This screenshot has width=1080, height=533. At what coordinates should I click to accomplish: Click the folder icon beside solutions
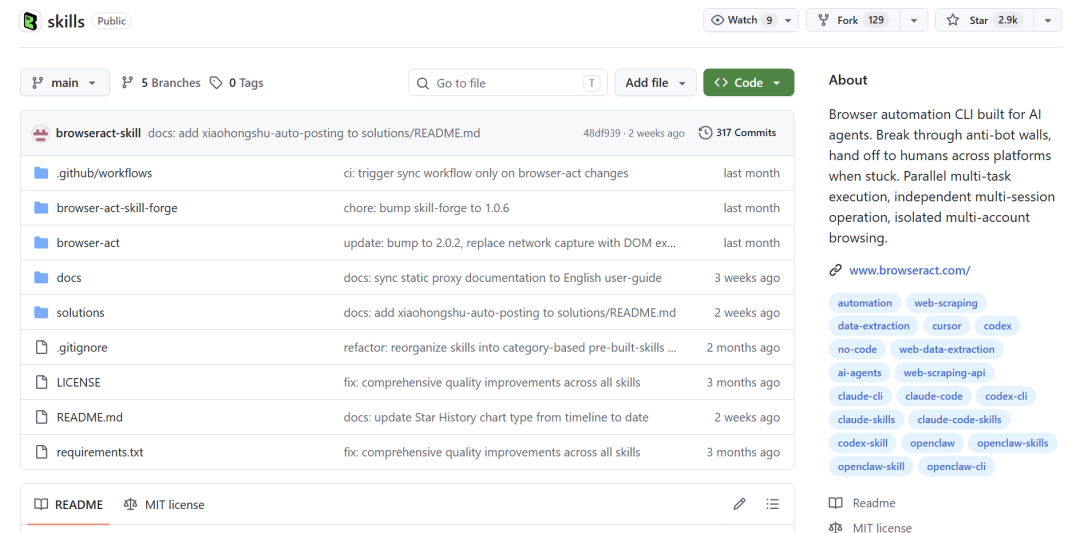pyautogui.click(x=41, y=313)
